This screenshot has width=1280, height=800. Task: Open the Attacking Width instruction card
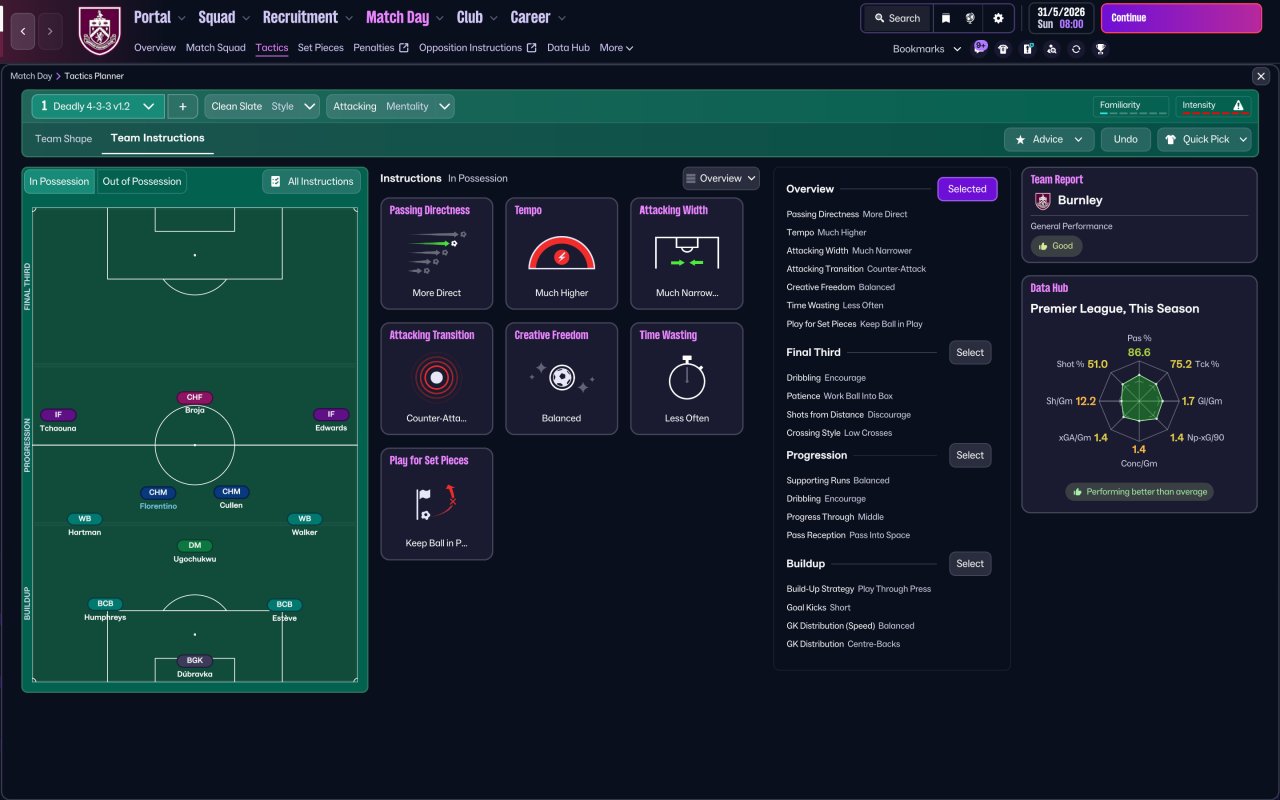(x=687, y=253)
